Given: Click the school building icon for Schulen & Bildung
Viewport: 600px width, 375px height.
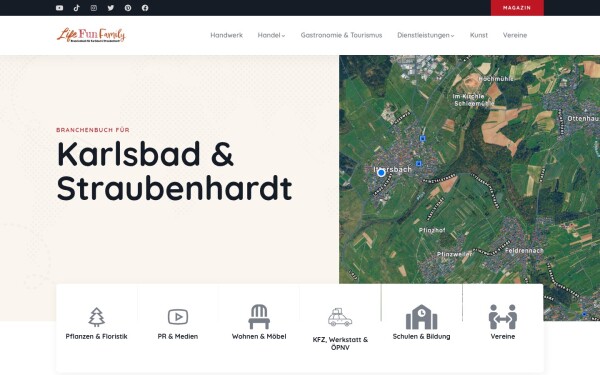Looking at the screenshot, I should (x=421, y=317).
